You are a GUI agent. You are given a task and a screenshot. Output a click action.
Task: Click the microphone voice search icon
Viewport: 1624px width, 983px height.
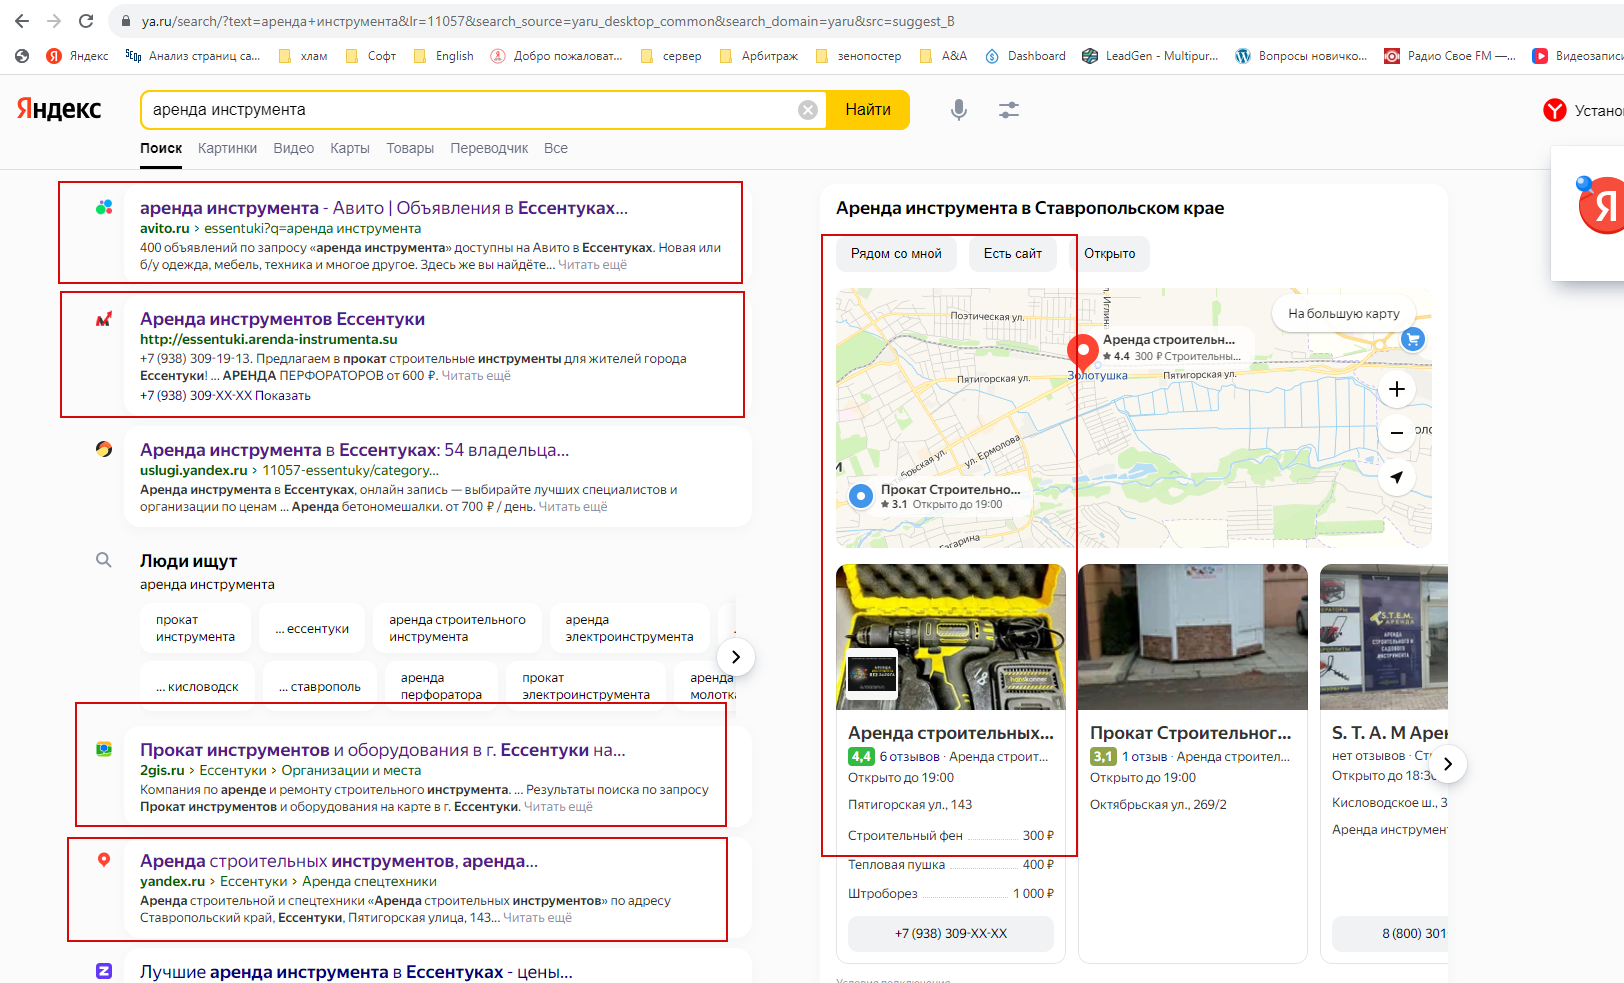[958, 110]
